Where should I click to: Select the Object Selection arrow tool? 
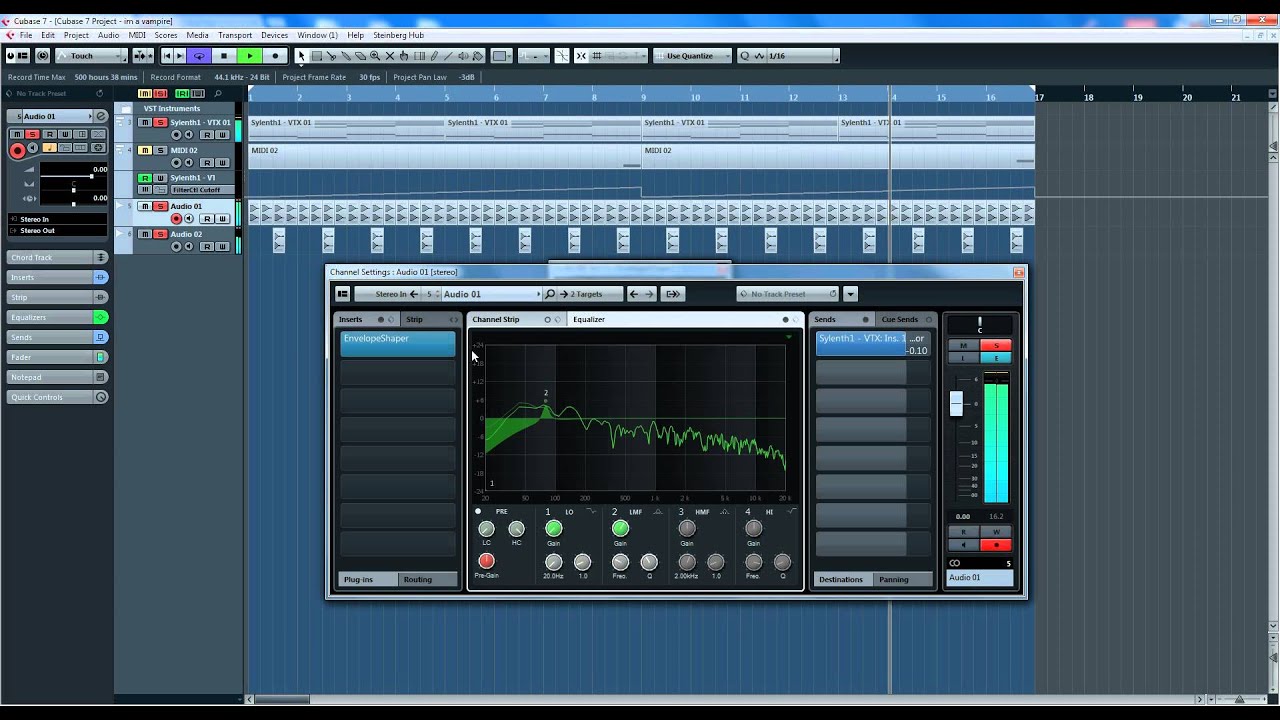301,56
